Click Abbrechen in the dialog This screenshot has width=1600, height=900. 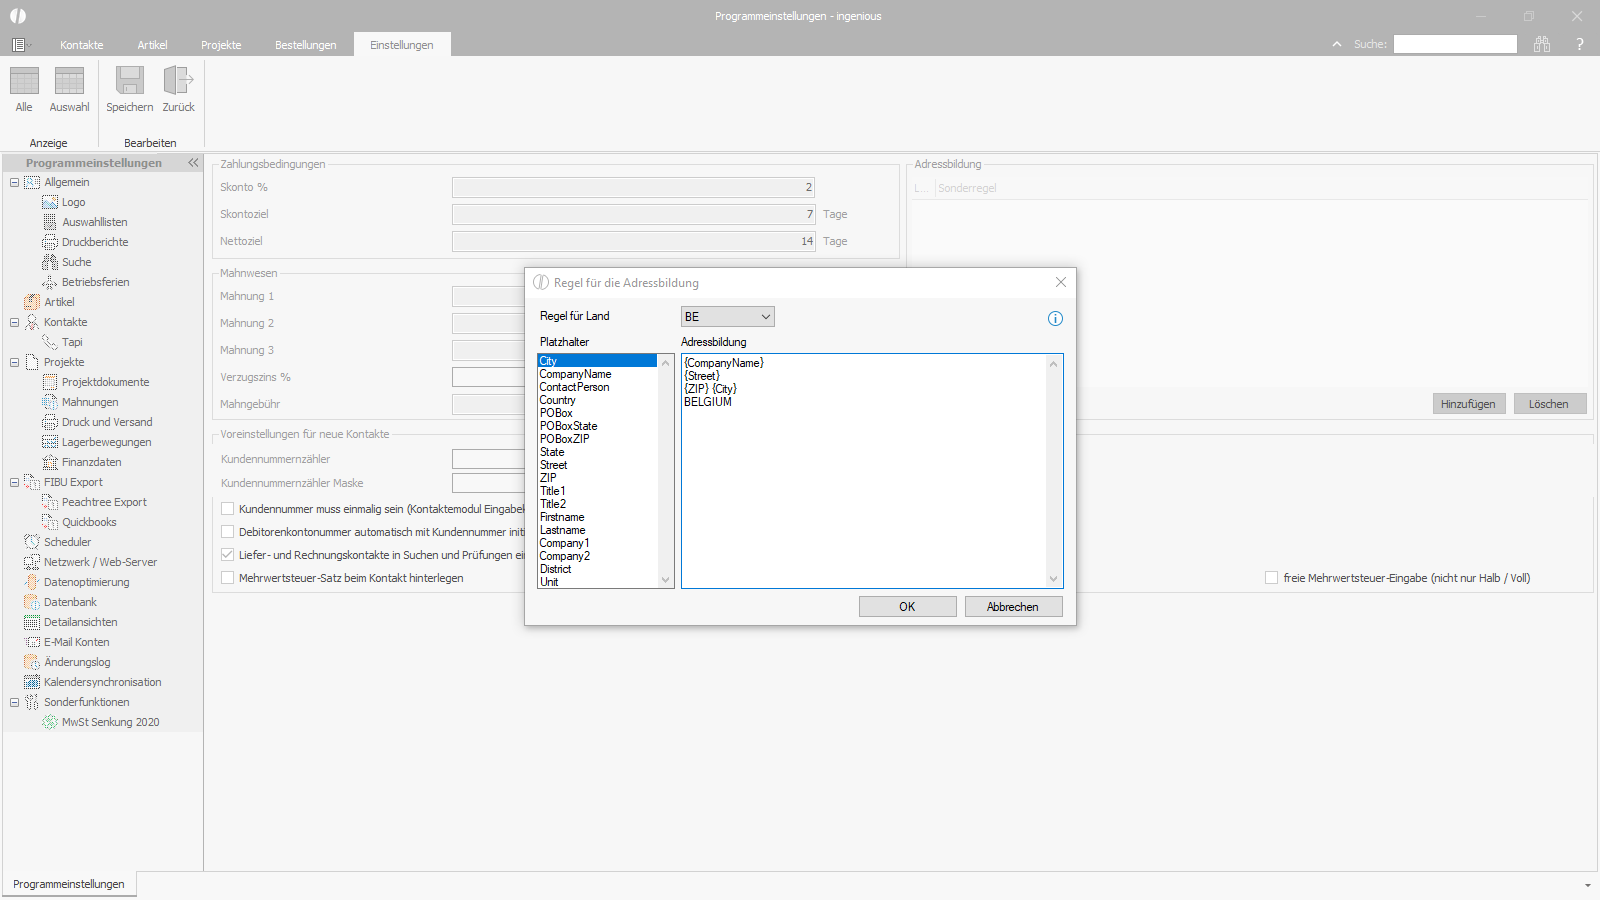[x=1013, y=607]
